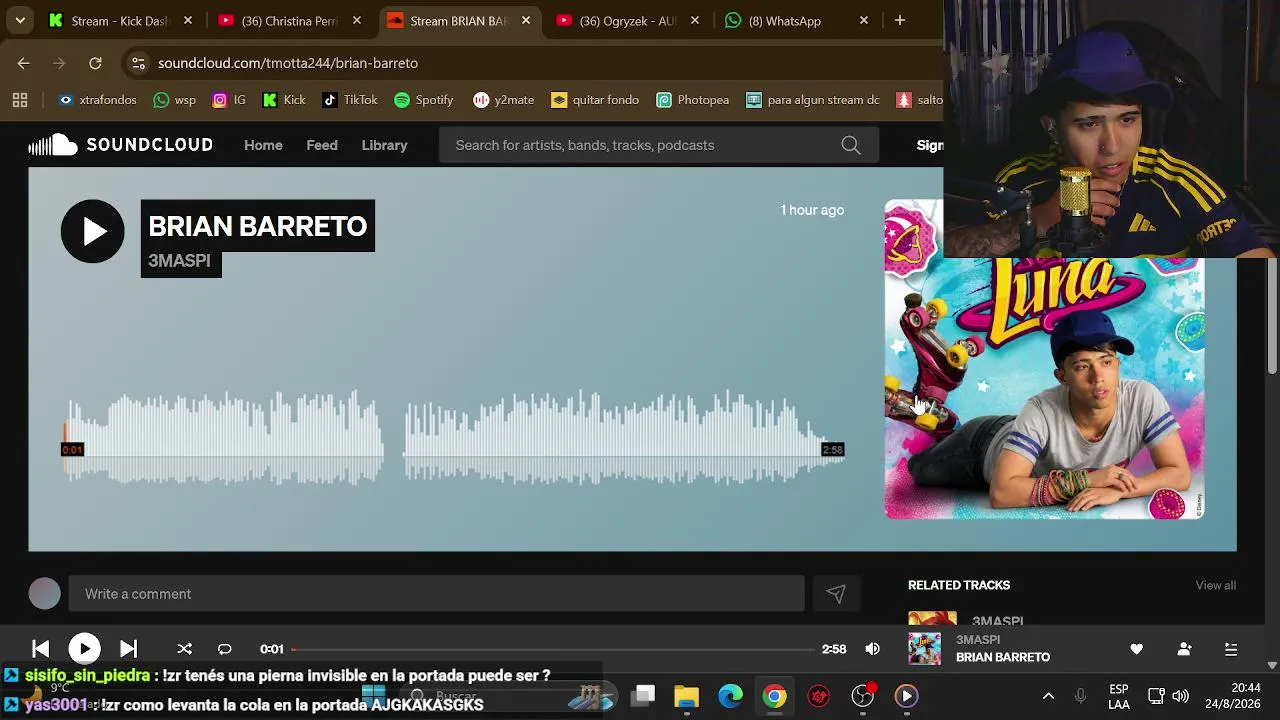This screenshot has height=720, width=1280.
Task: Open track thumbnail in the player bar
Action: point(924,649)
